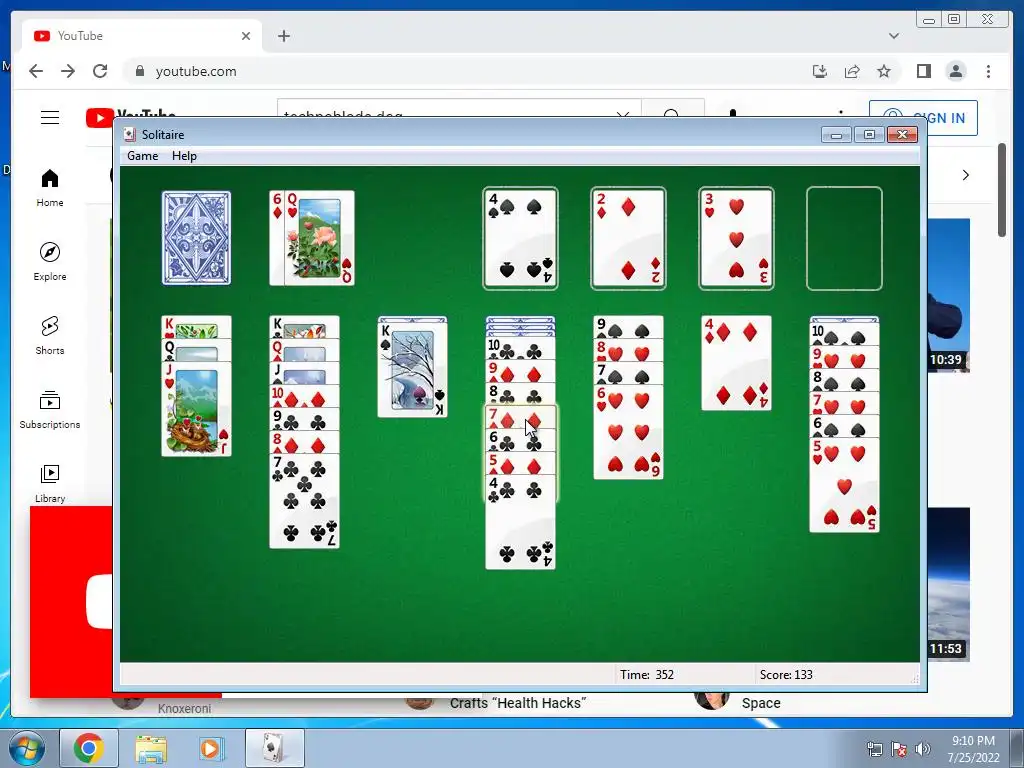Select the 9 of spades tableau card
1024x768 pixels.
point(628,327)
